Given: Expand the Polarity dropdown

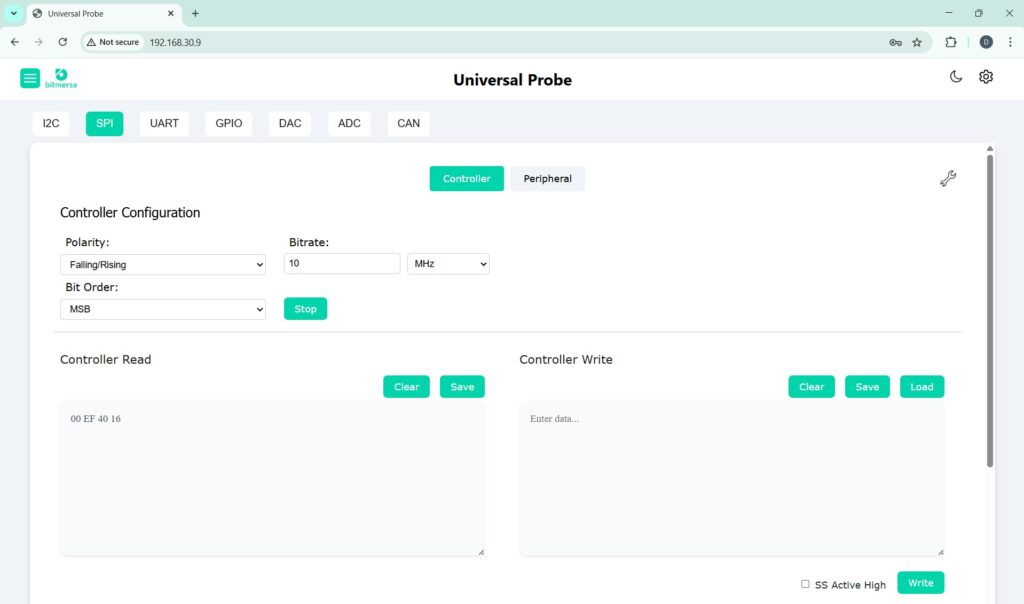Looking at the screenshot, I should 163,264.
